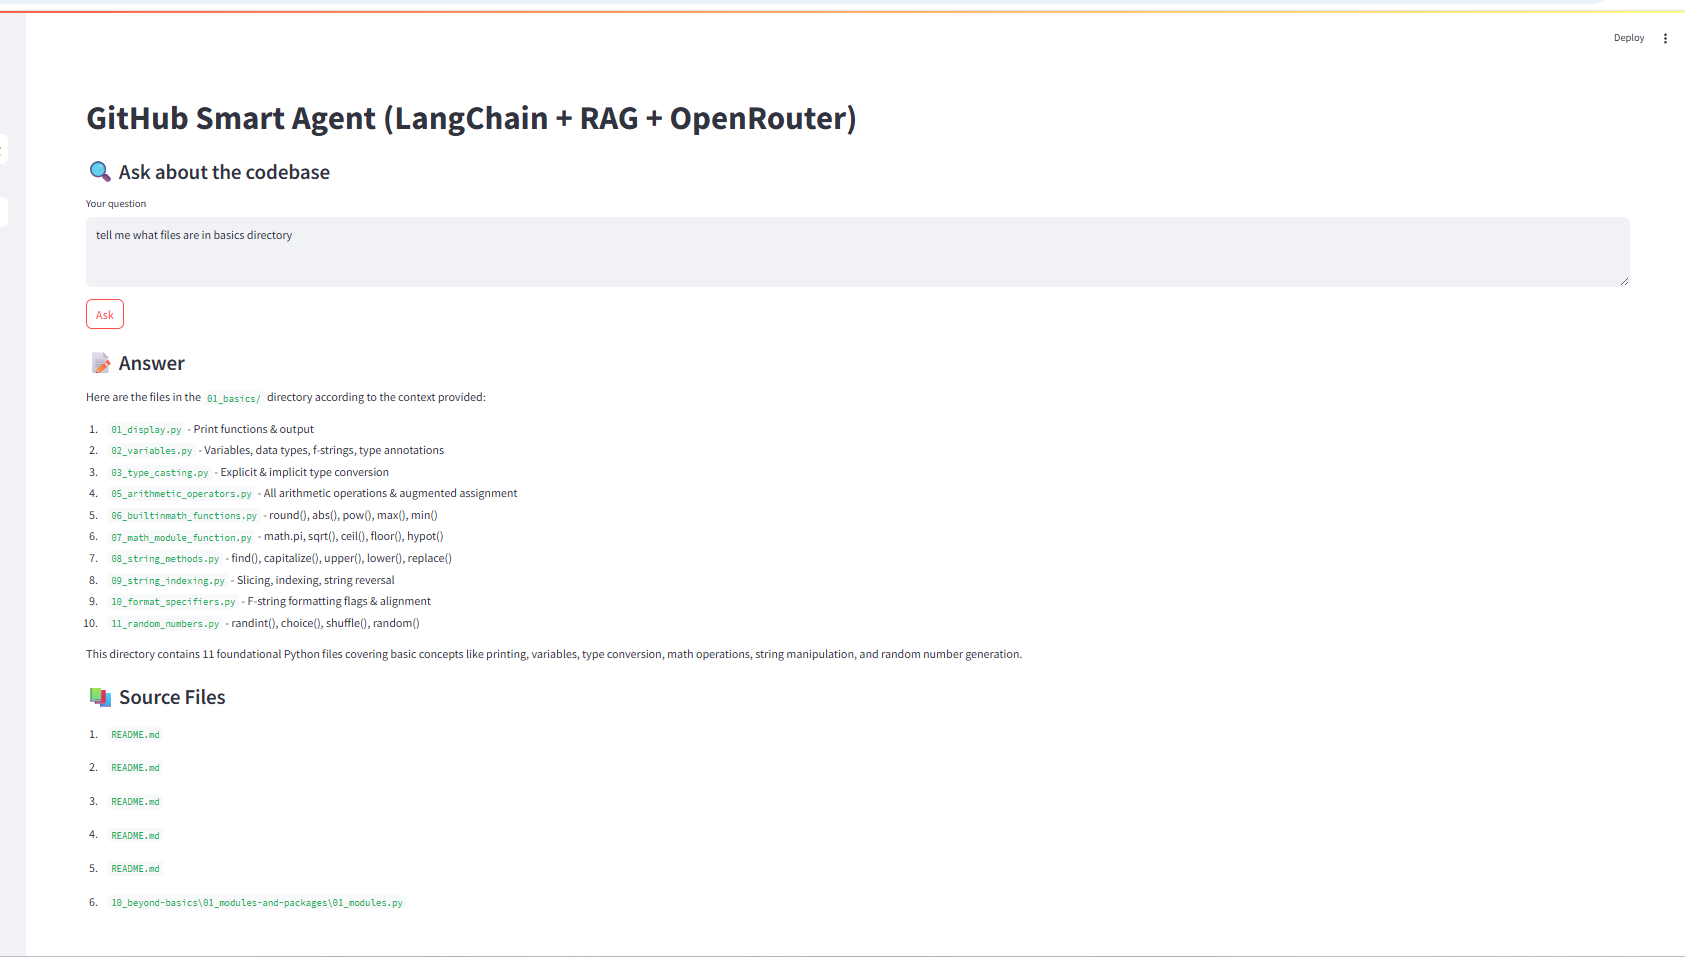Click 'math.pi, sqrt(), ceil(), floor(), hypot()' text
This screenshot has height=957, width=1685.
click(x=354, y=536)
